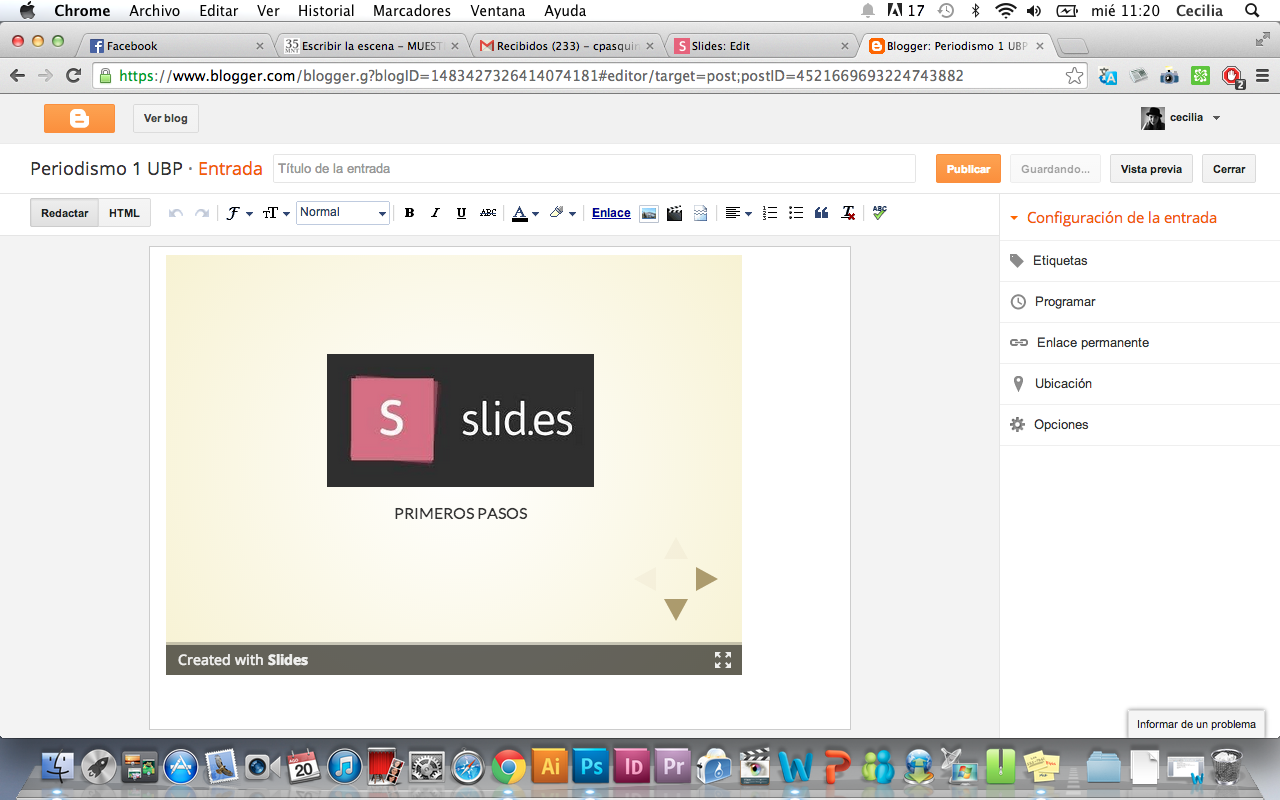Apply numbered list formatting
This screenshot has width=1280, height=800.
click(770, 213)
